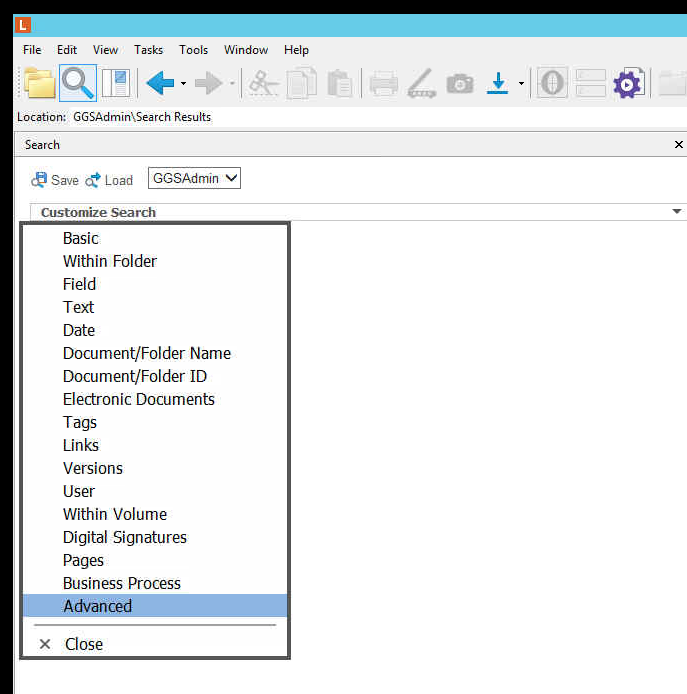The height and width of the screenshot is (694, 687).
Task: Click Save search button
Action: tap(55, 180)
